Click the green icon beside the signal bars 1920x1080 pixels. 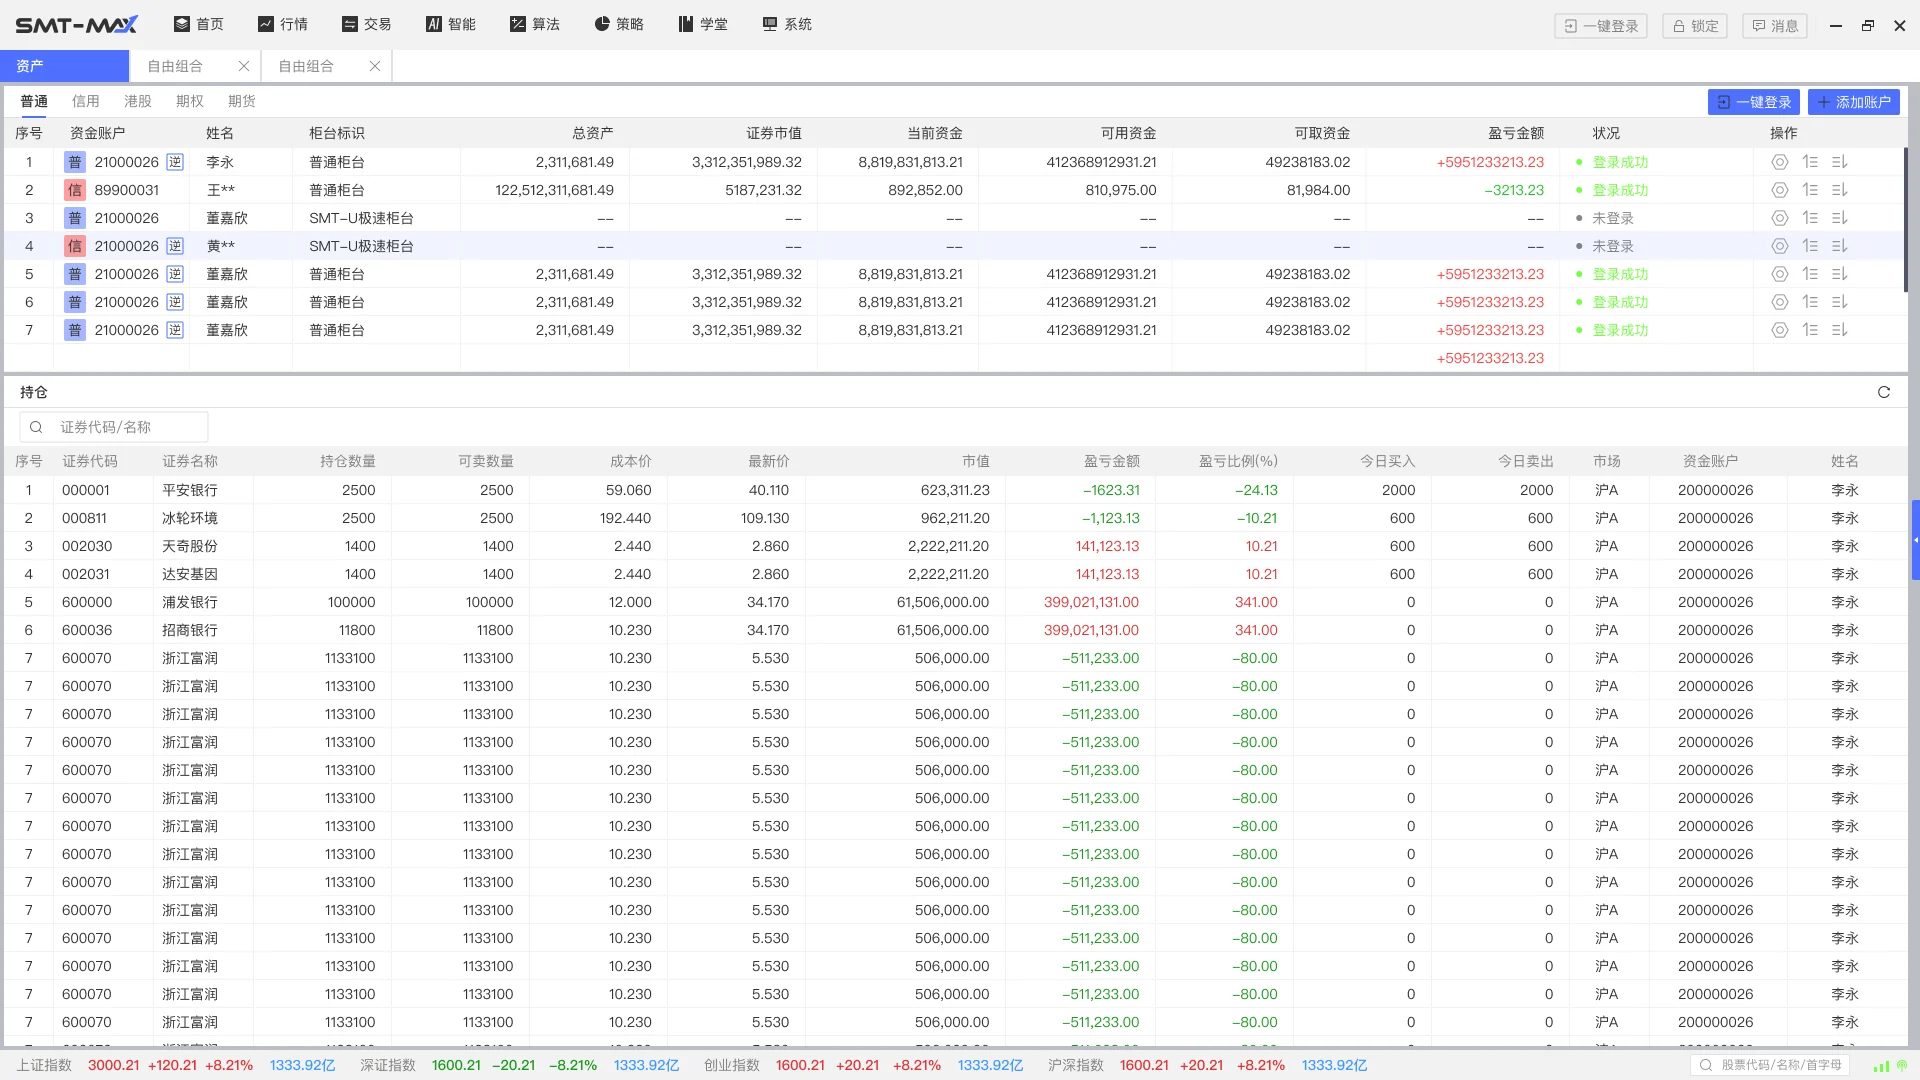click(1902, 1066)
